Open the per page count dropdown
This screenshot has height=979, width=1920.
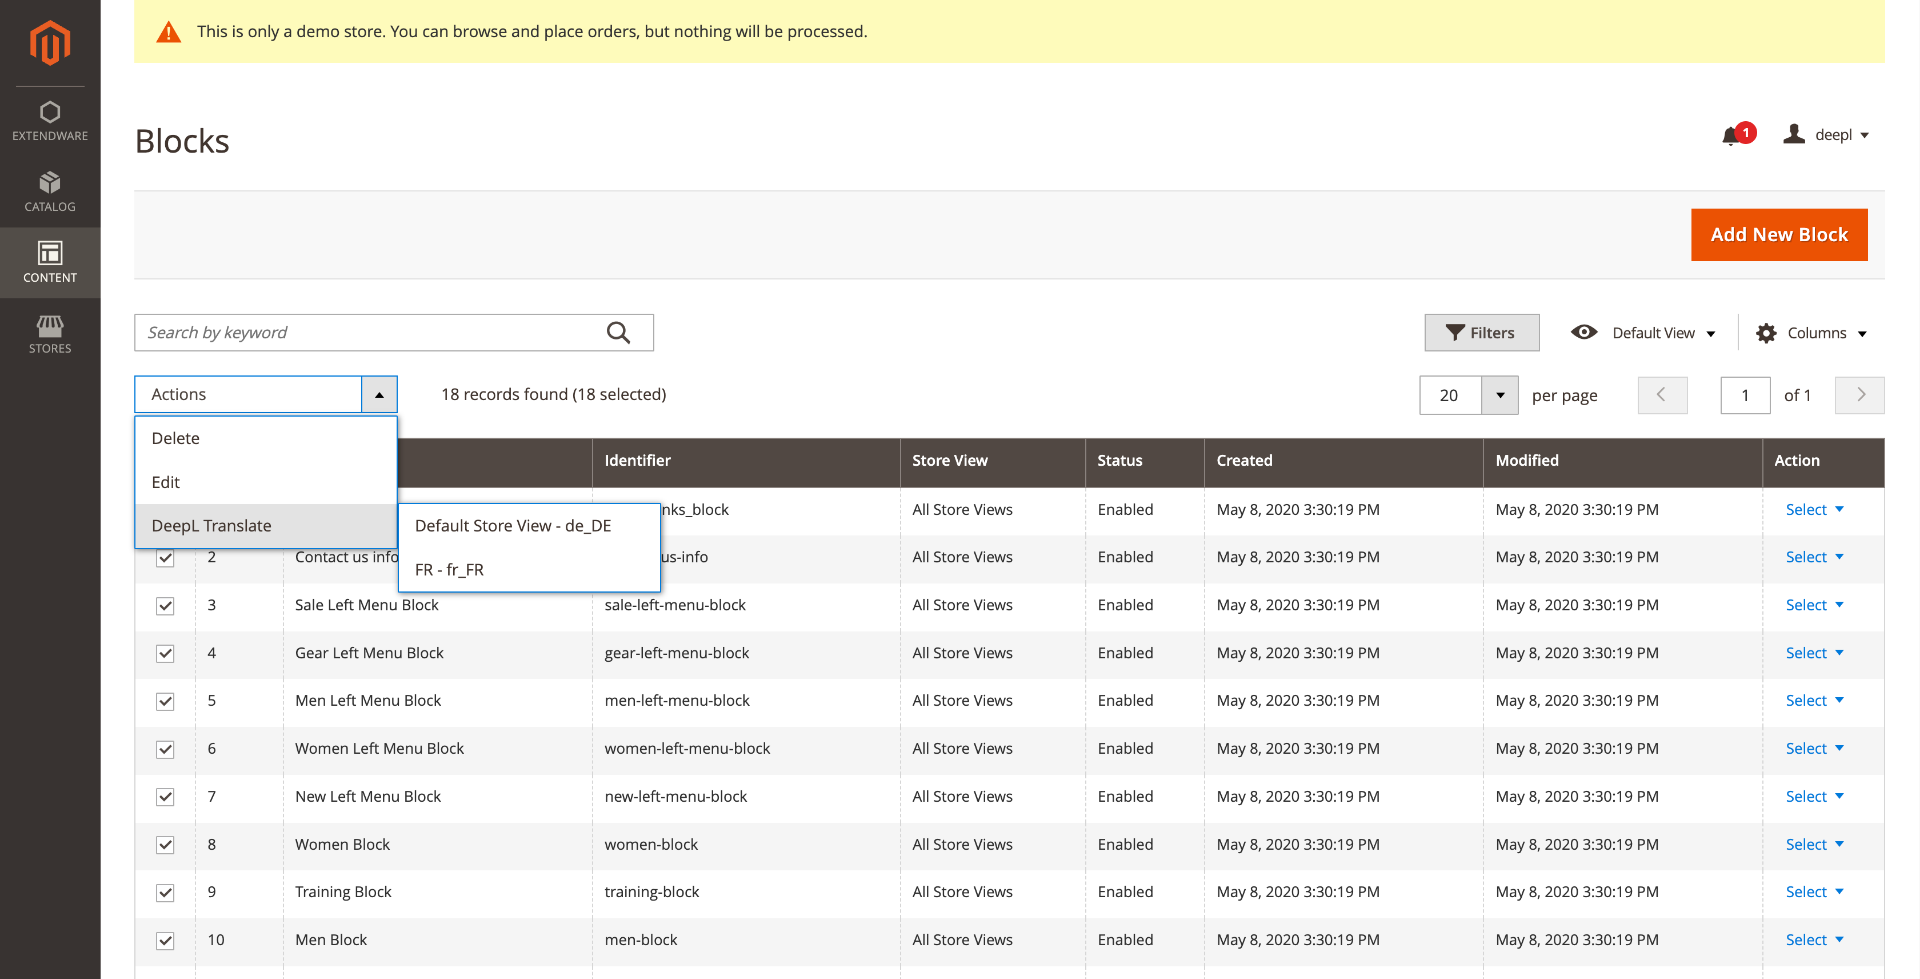[x=1499, y=395]
